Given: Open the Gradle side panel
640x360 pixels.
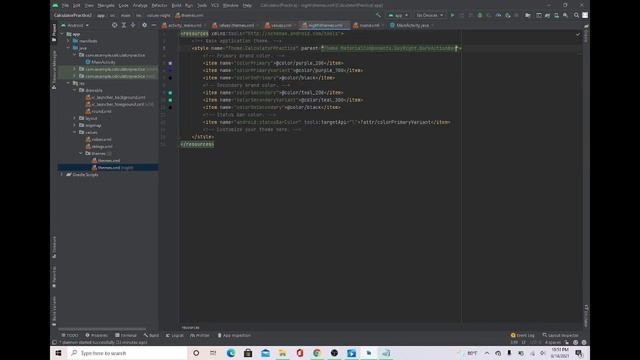Looking at the screenshot, I should [x=586, y=33].
